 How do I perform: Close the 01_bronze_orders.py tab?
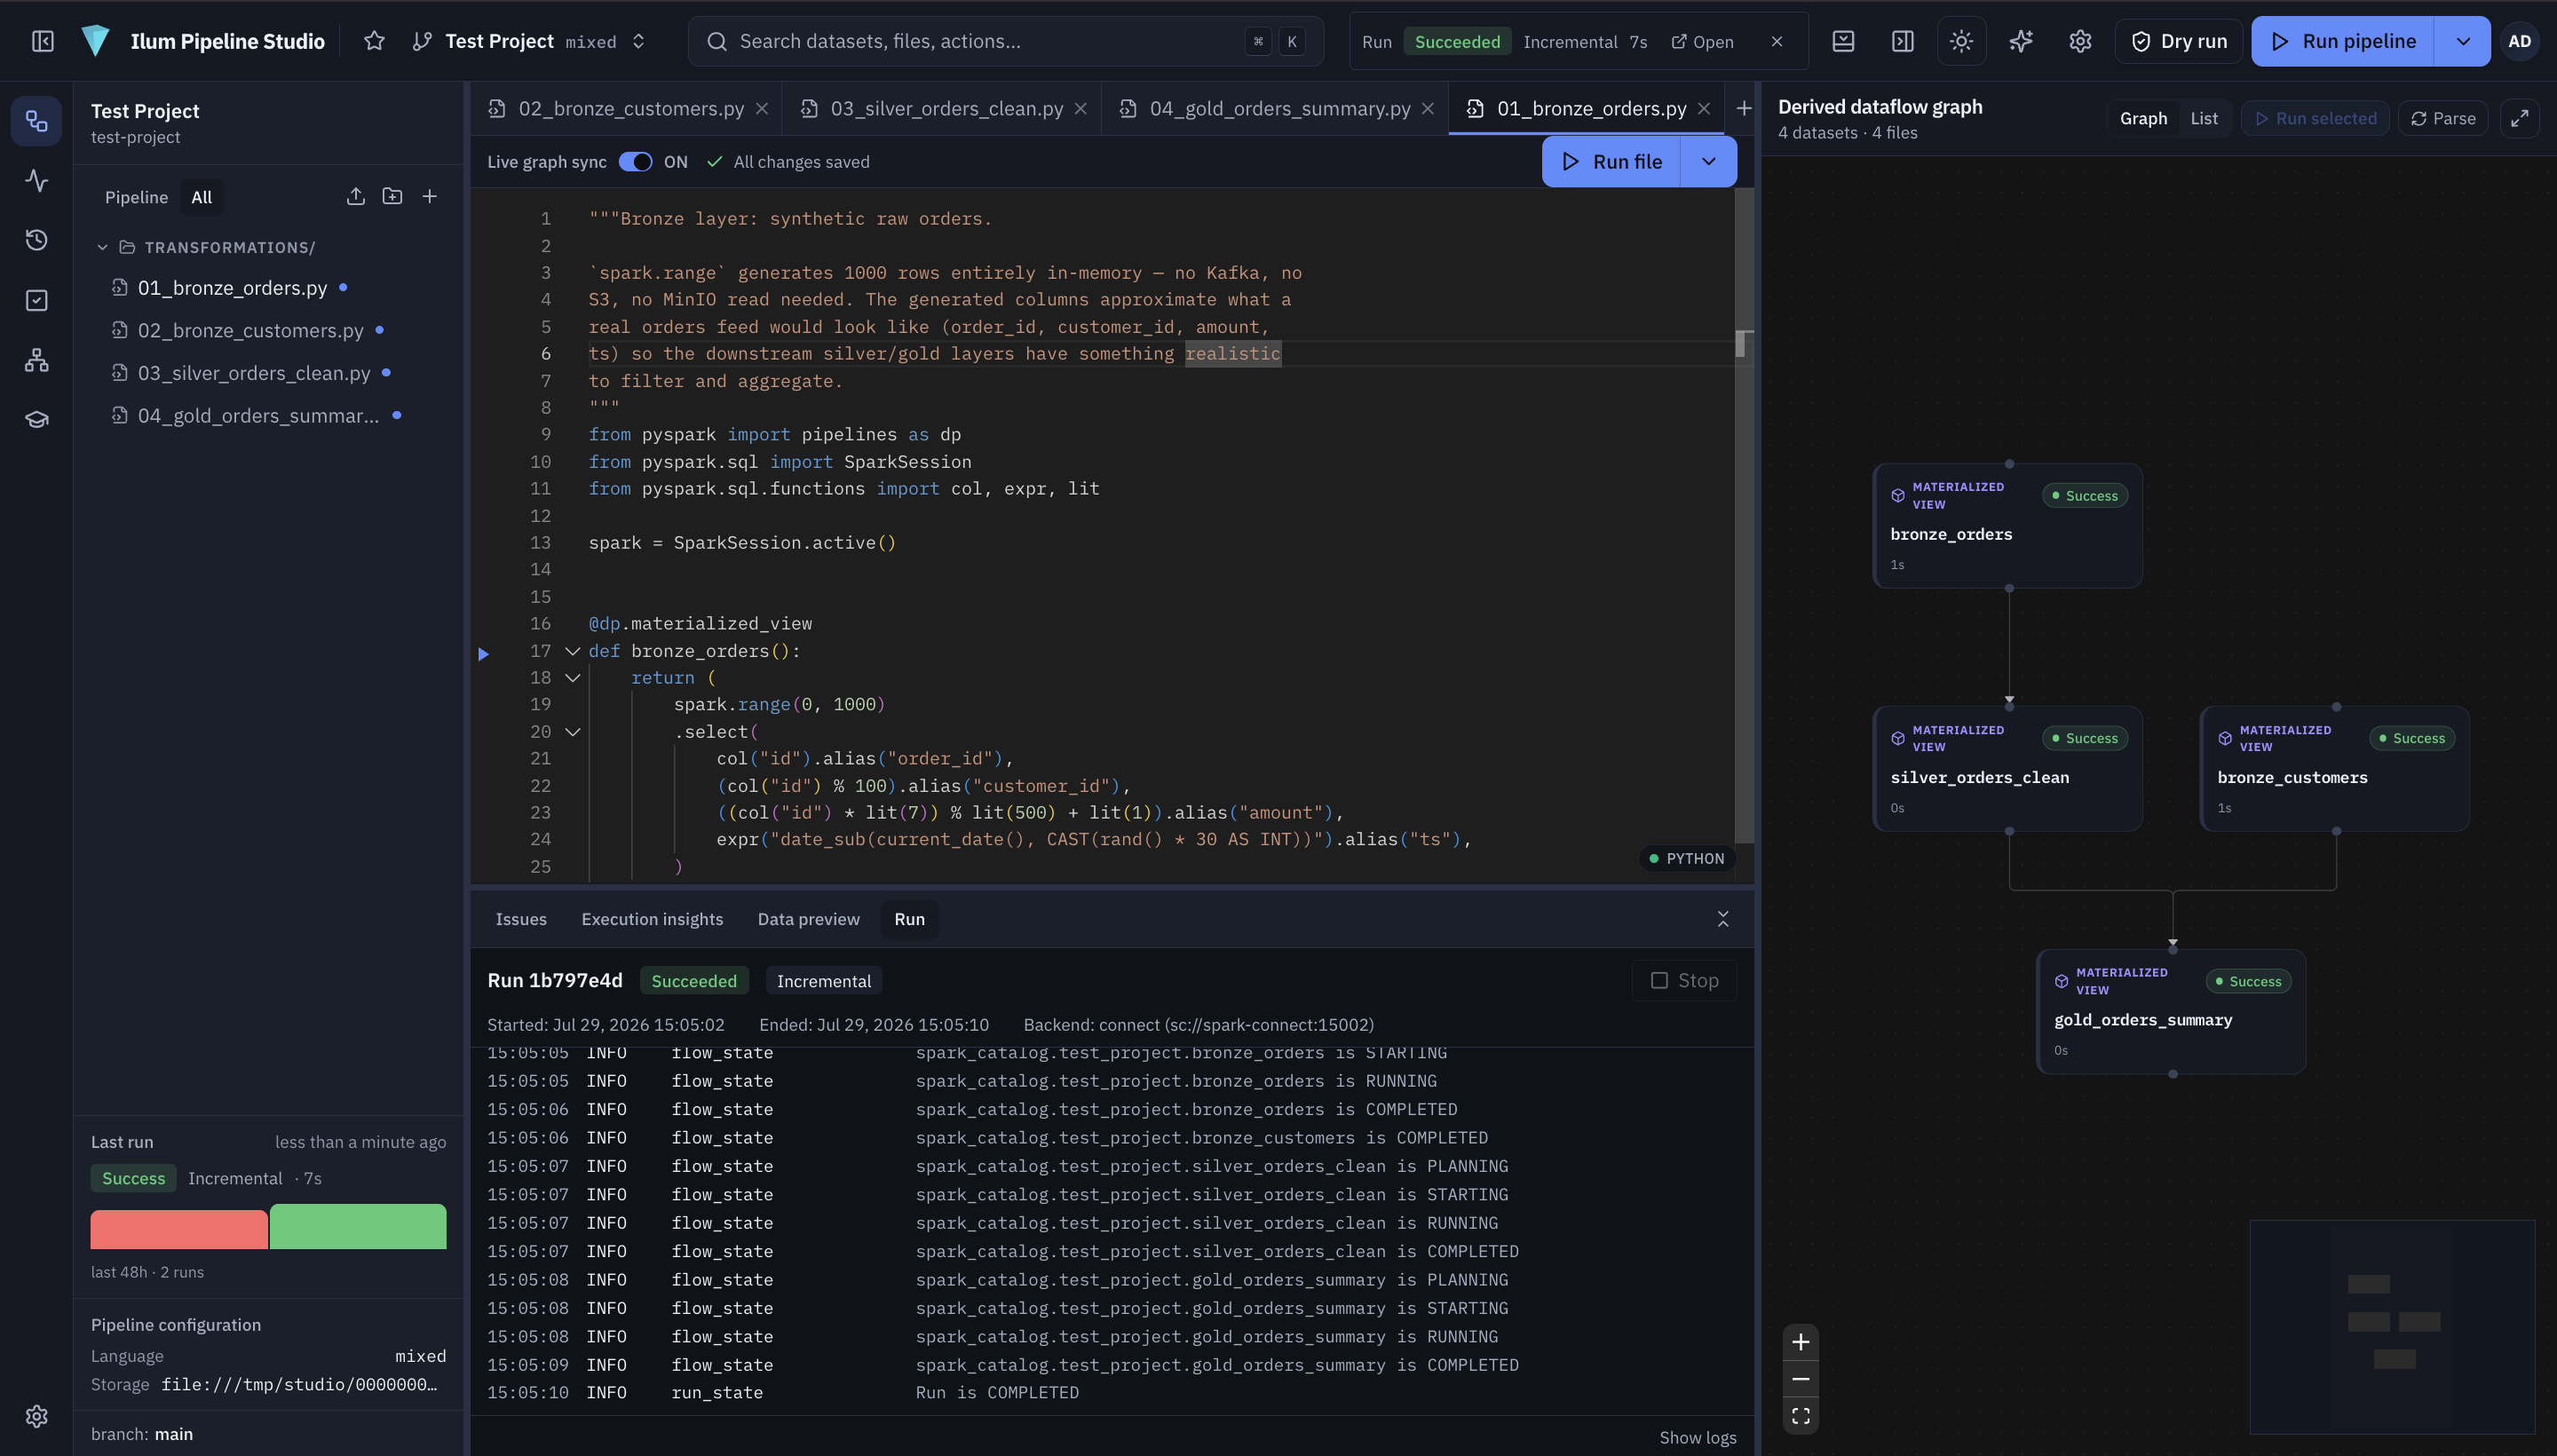click(x=1703, y=108)
